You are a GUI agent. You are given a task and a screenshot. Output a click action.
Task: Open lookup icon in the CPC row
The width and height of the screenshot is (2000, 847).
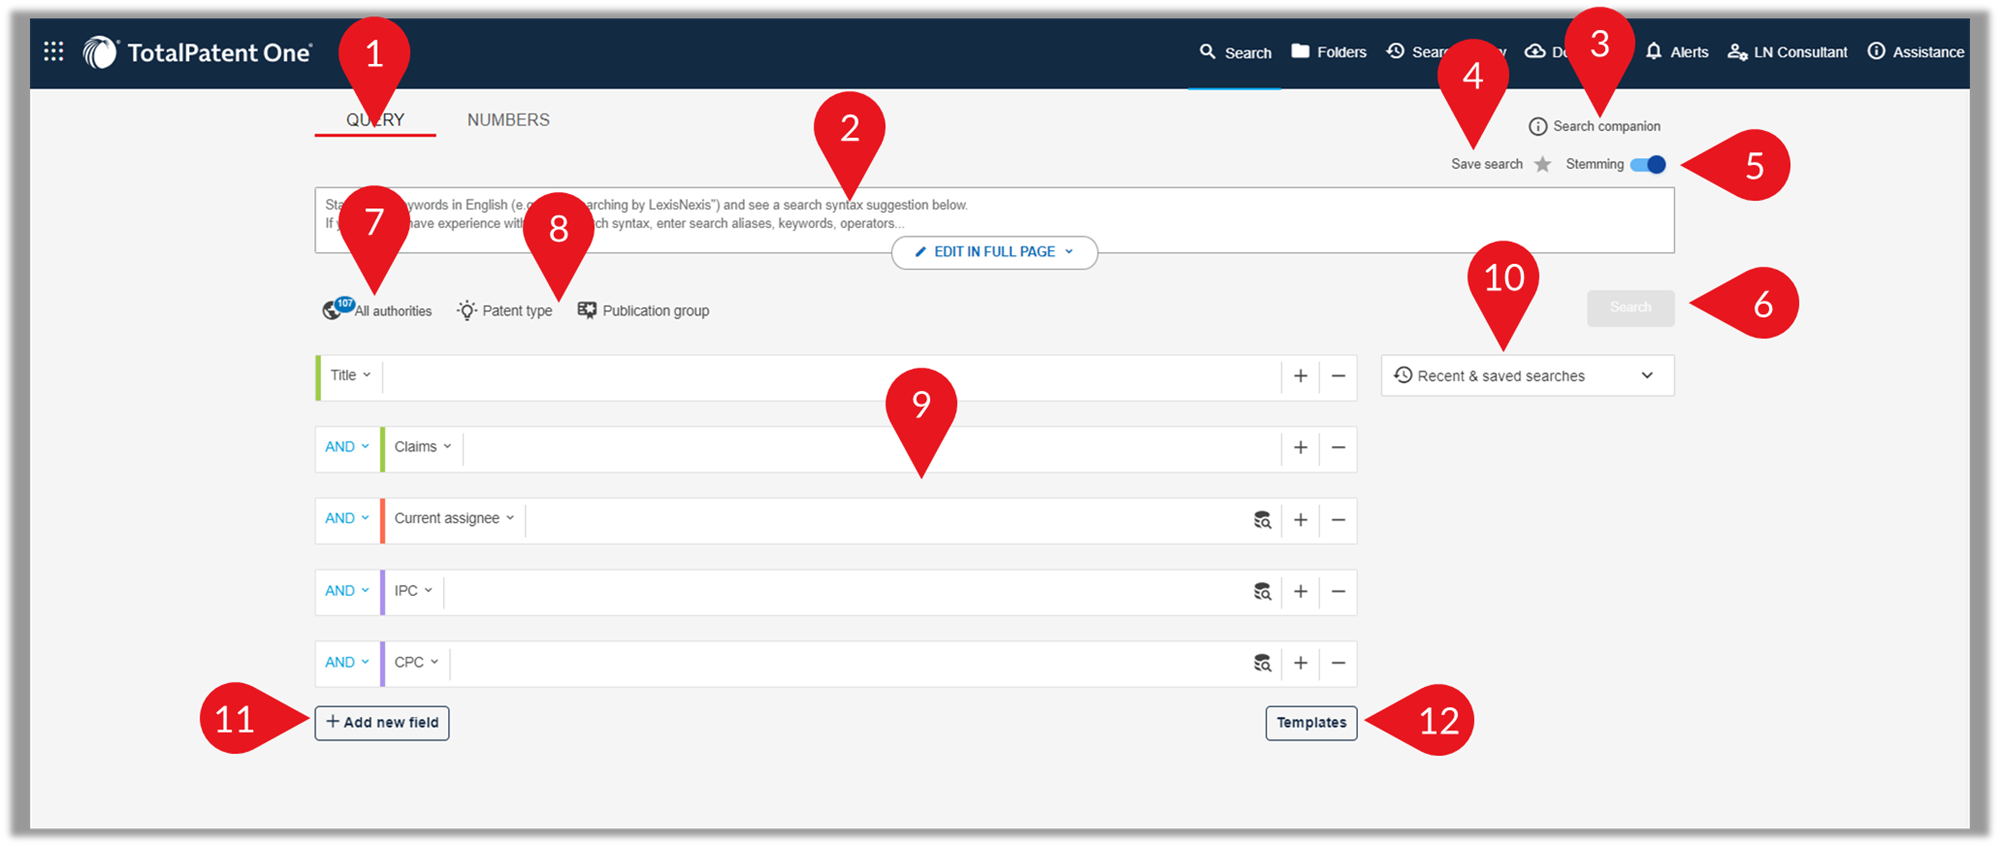tap(1263, 663)
